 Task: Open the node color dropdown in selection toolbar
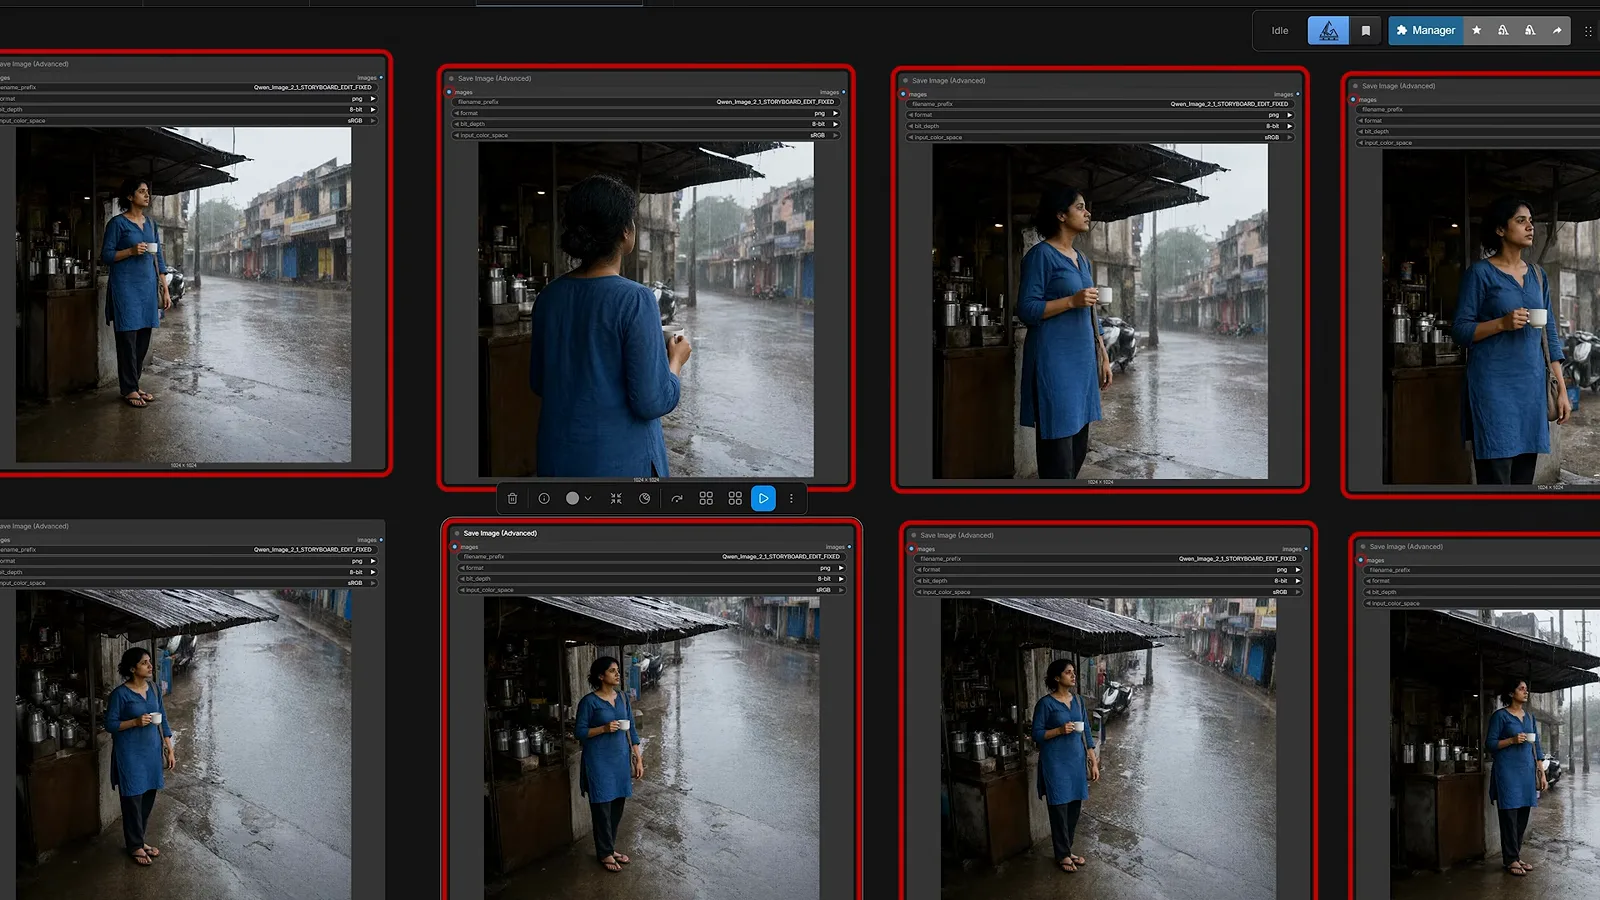click(x=579, y=498)
